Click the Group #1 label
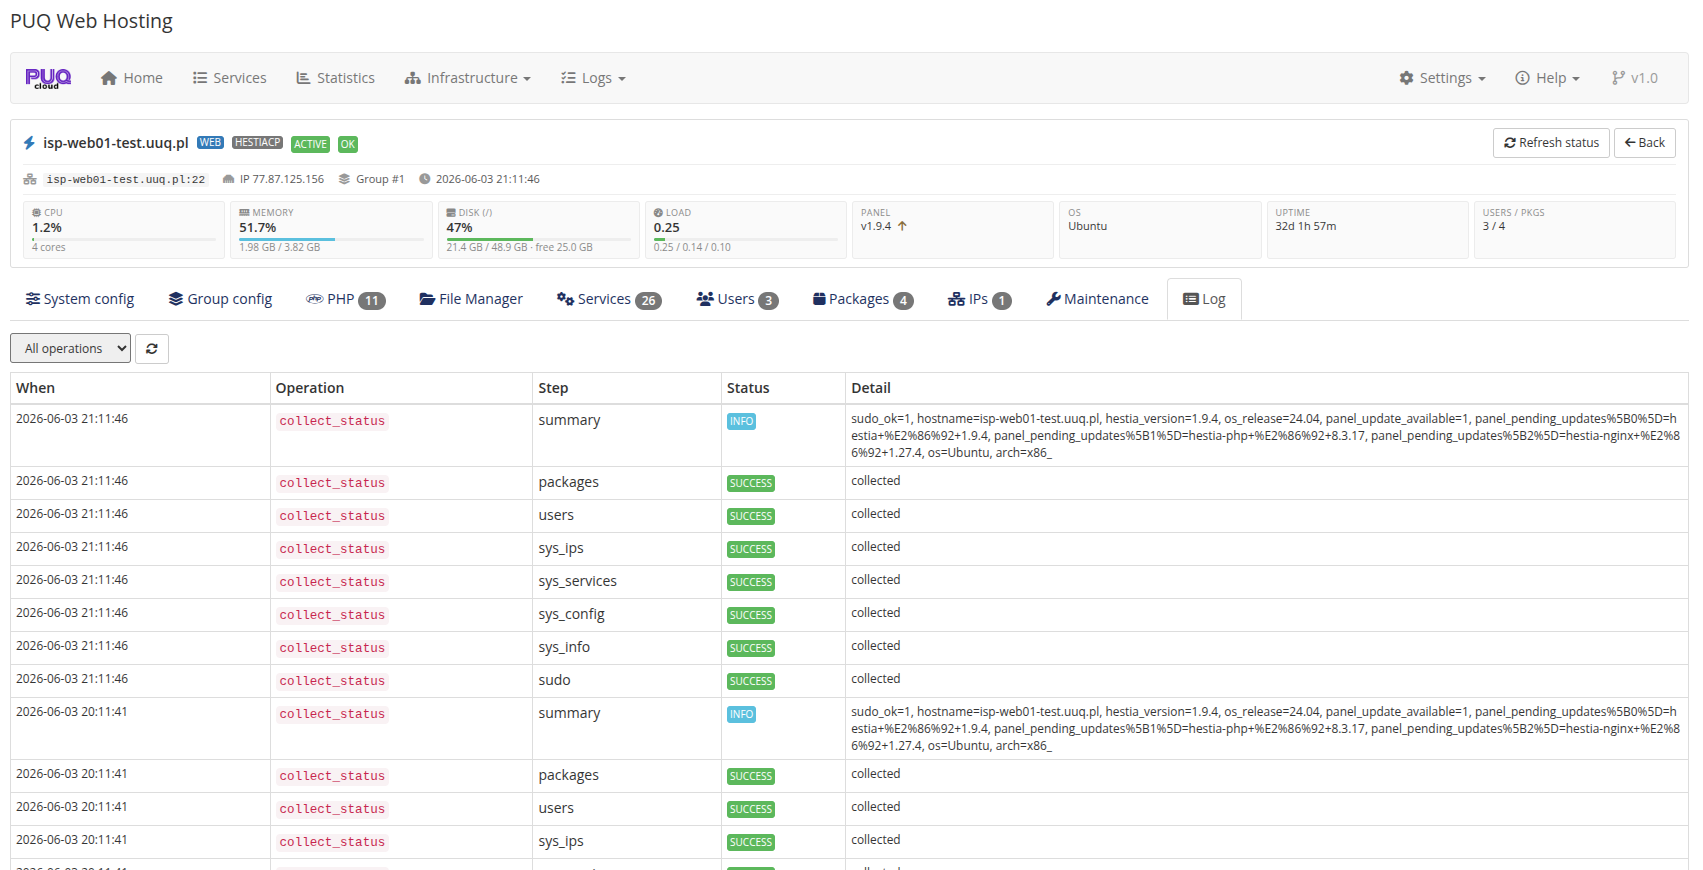The height and width of the screenshot is (870, 1703). tap(380, 180)
